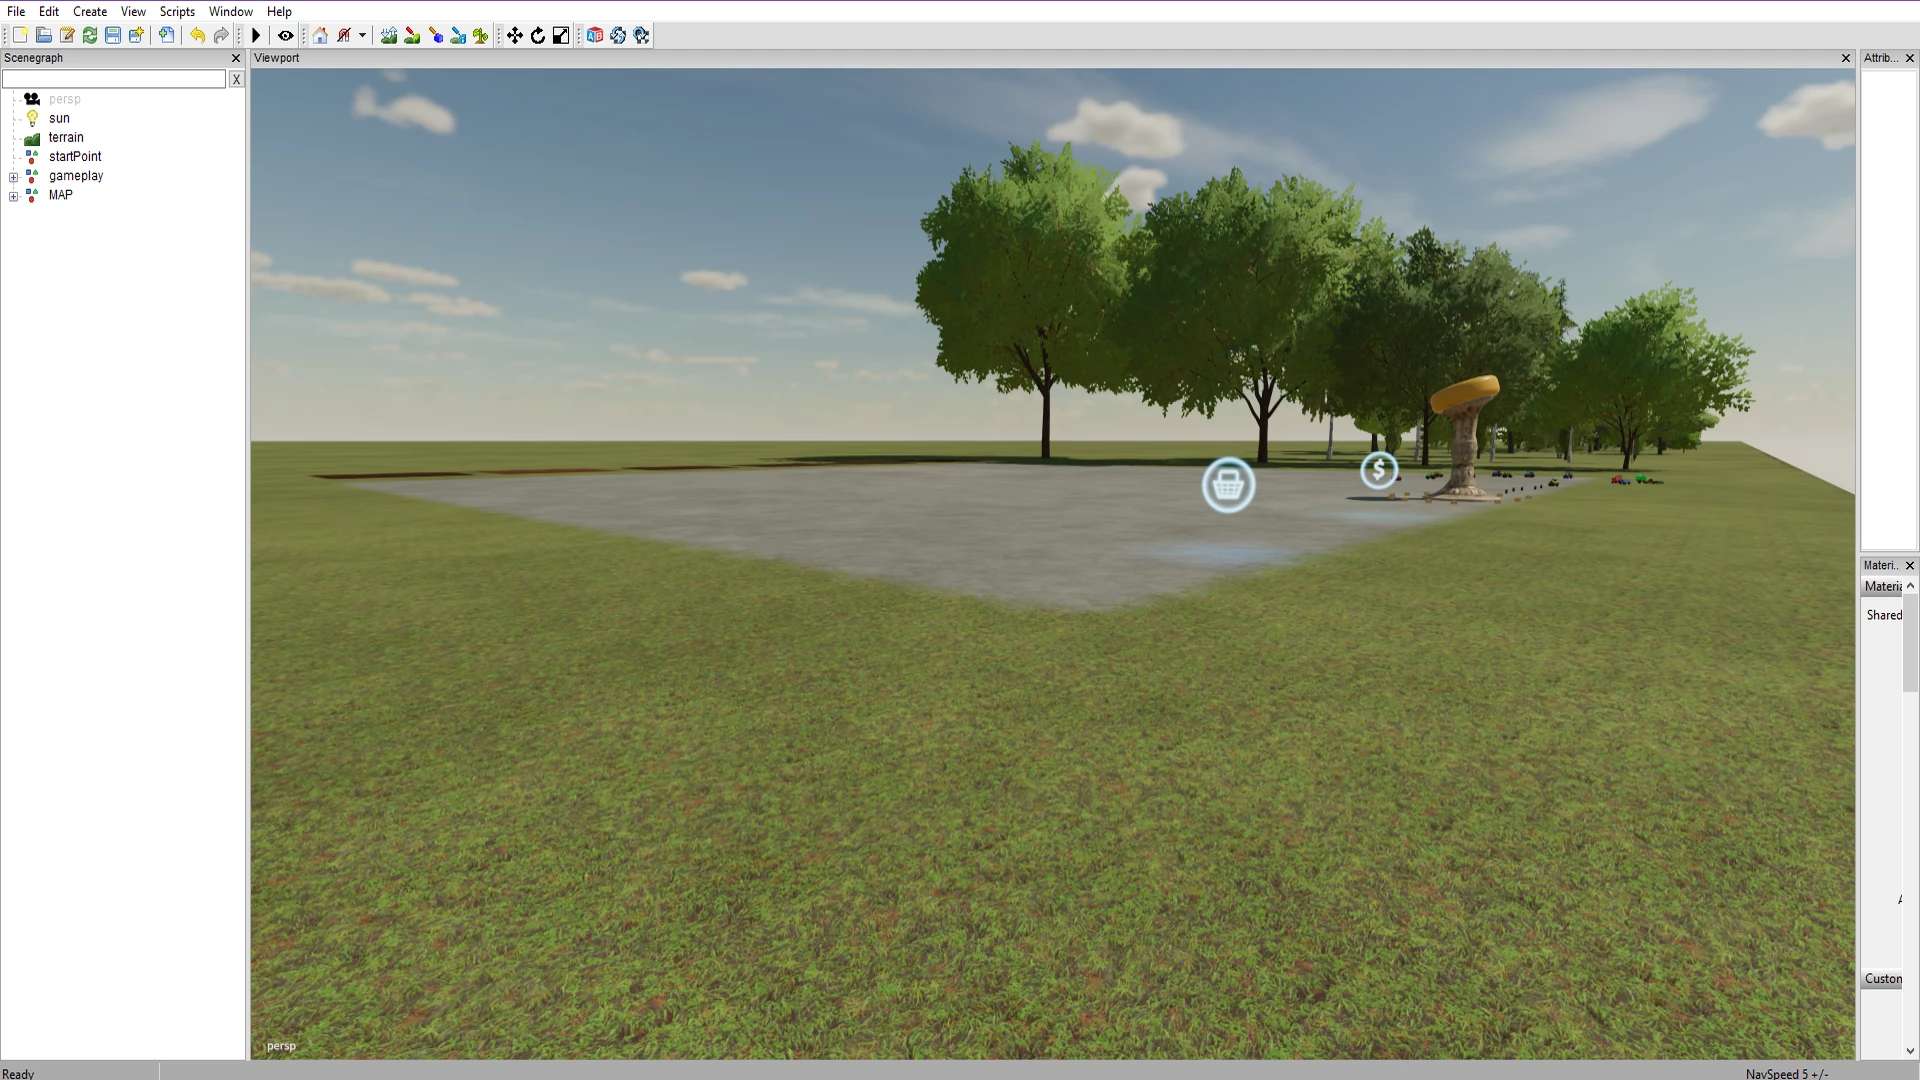Select the terrain sculpt mode icon
Image resolution: width=1920 pixels, height=1080 pixels.
tap(389, 36)
